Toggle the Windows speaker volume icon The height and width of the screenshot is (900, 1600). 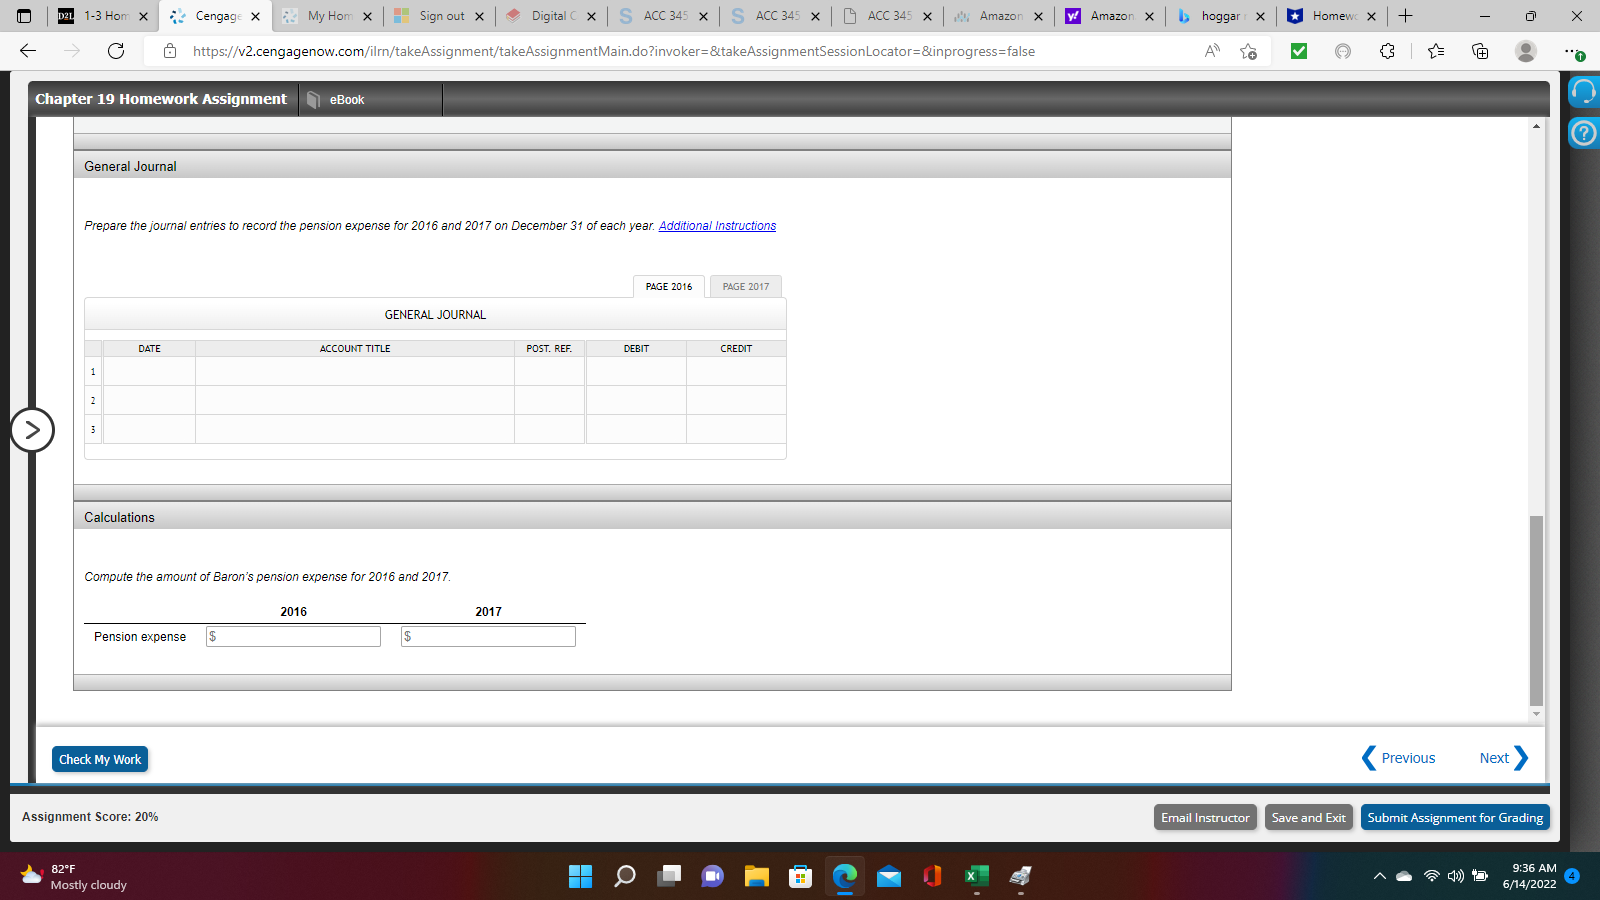1455,876
